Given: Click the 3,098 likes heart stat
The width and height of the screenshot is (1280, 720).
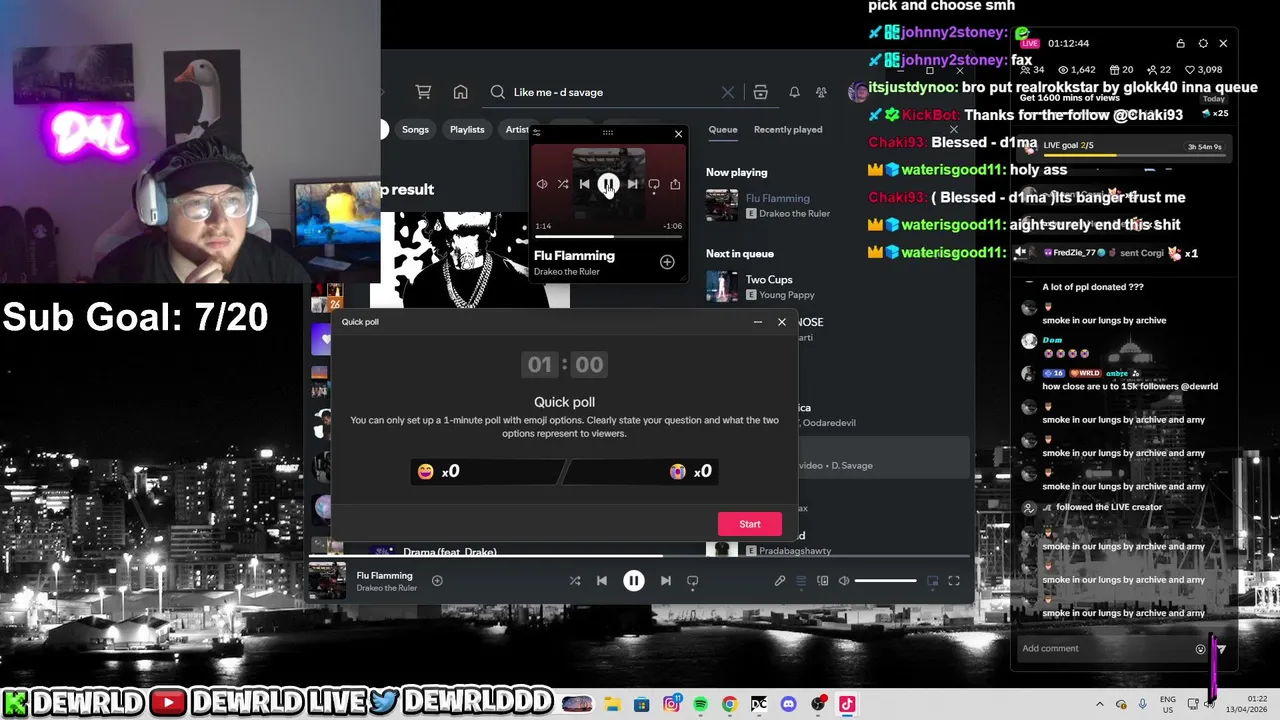Looking at the screenshot, I should pyautogui.click(x=1203, y=70).
